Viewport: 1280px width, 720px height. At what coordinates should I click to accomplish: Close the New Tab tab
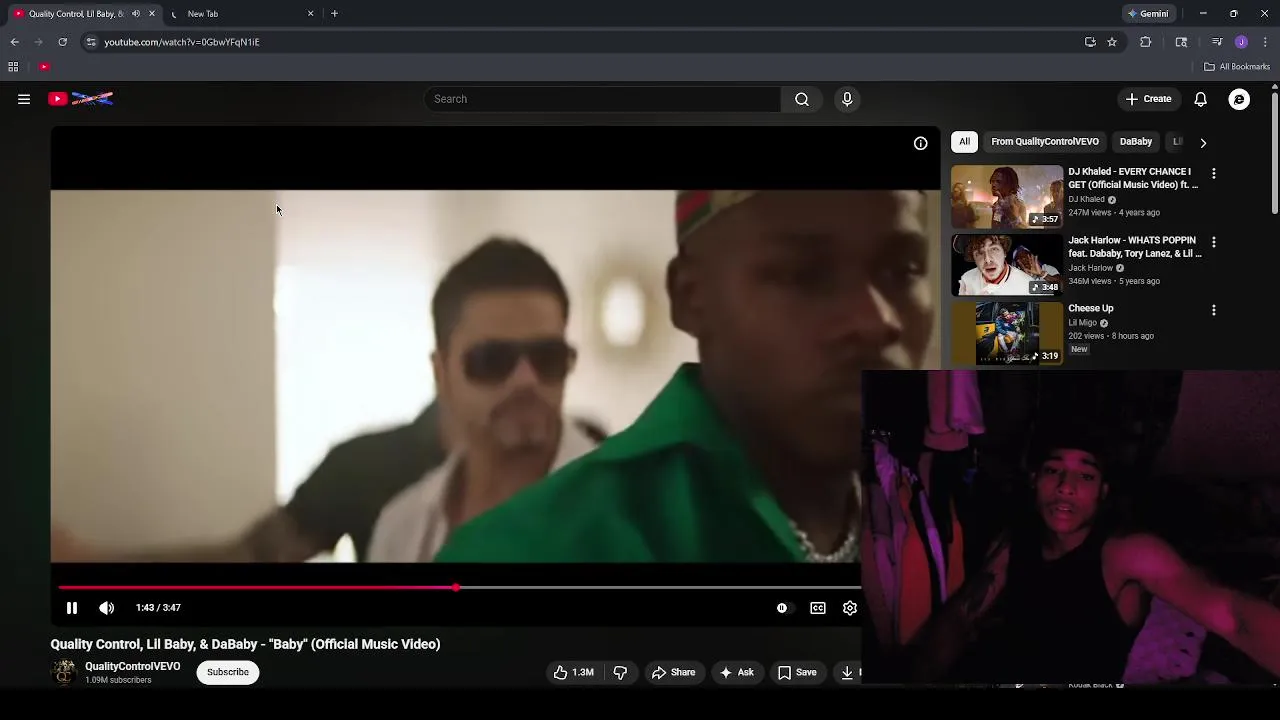[310, 14]
